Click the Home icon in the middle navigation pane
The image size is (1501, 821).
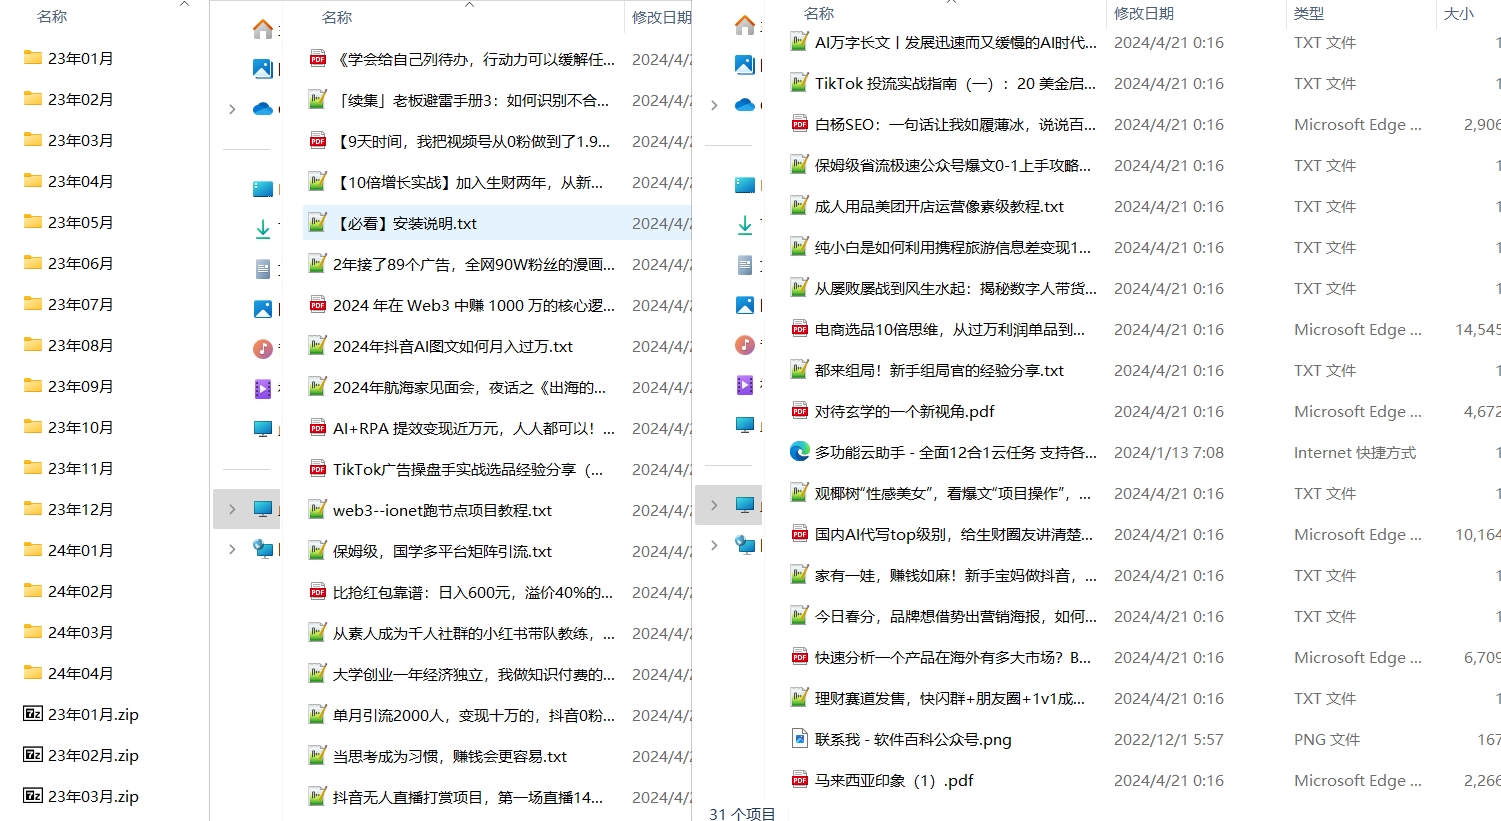pos(263,28)
